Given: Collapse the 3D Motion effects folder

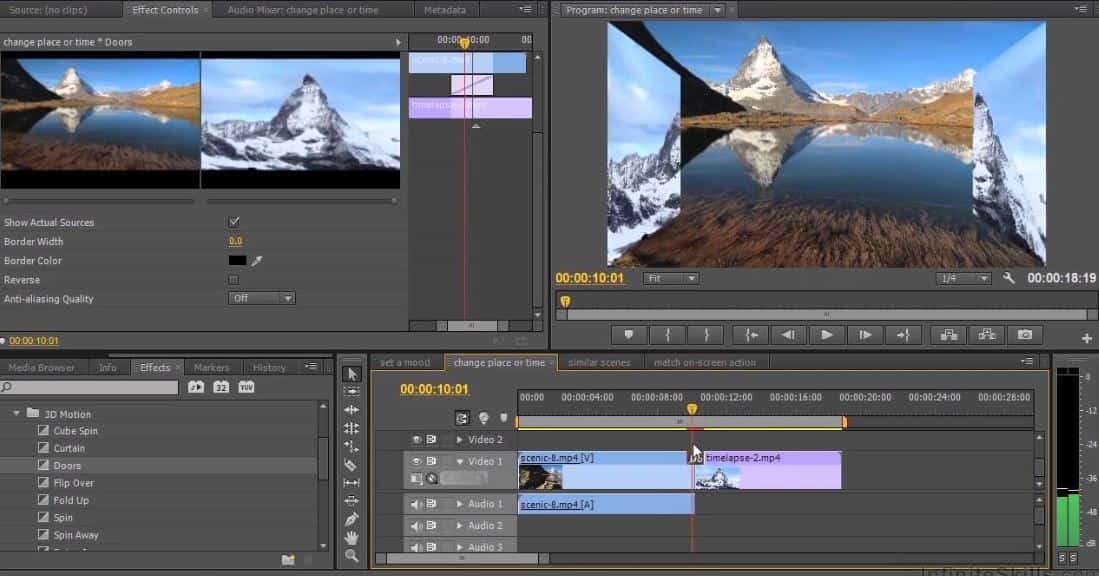Looking at the screenshot, I should pos(15,414).
